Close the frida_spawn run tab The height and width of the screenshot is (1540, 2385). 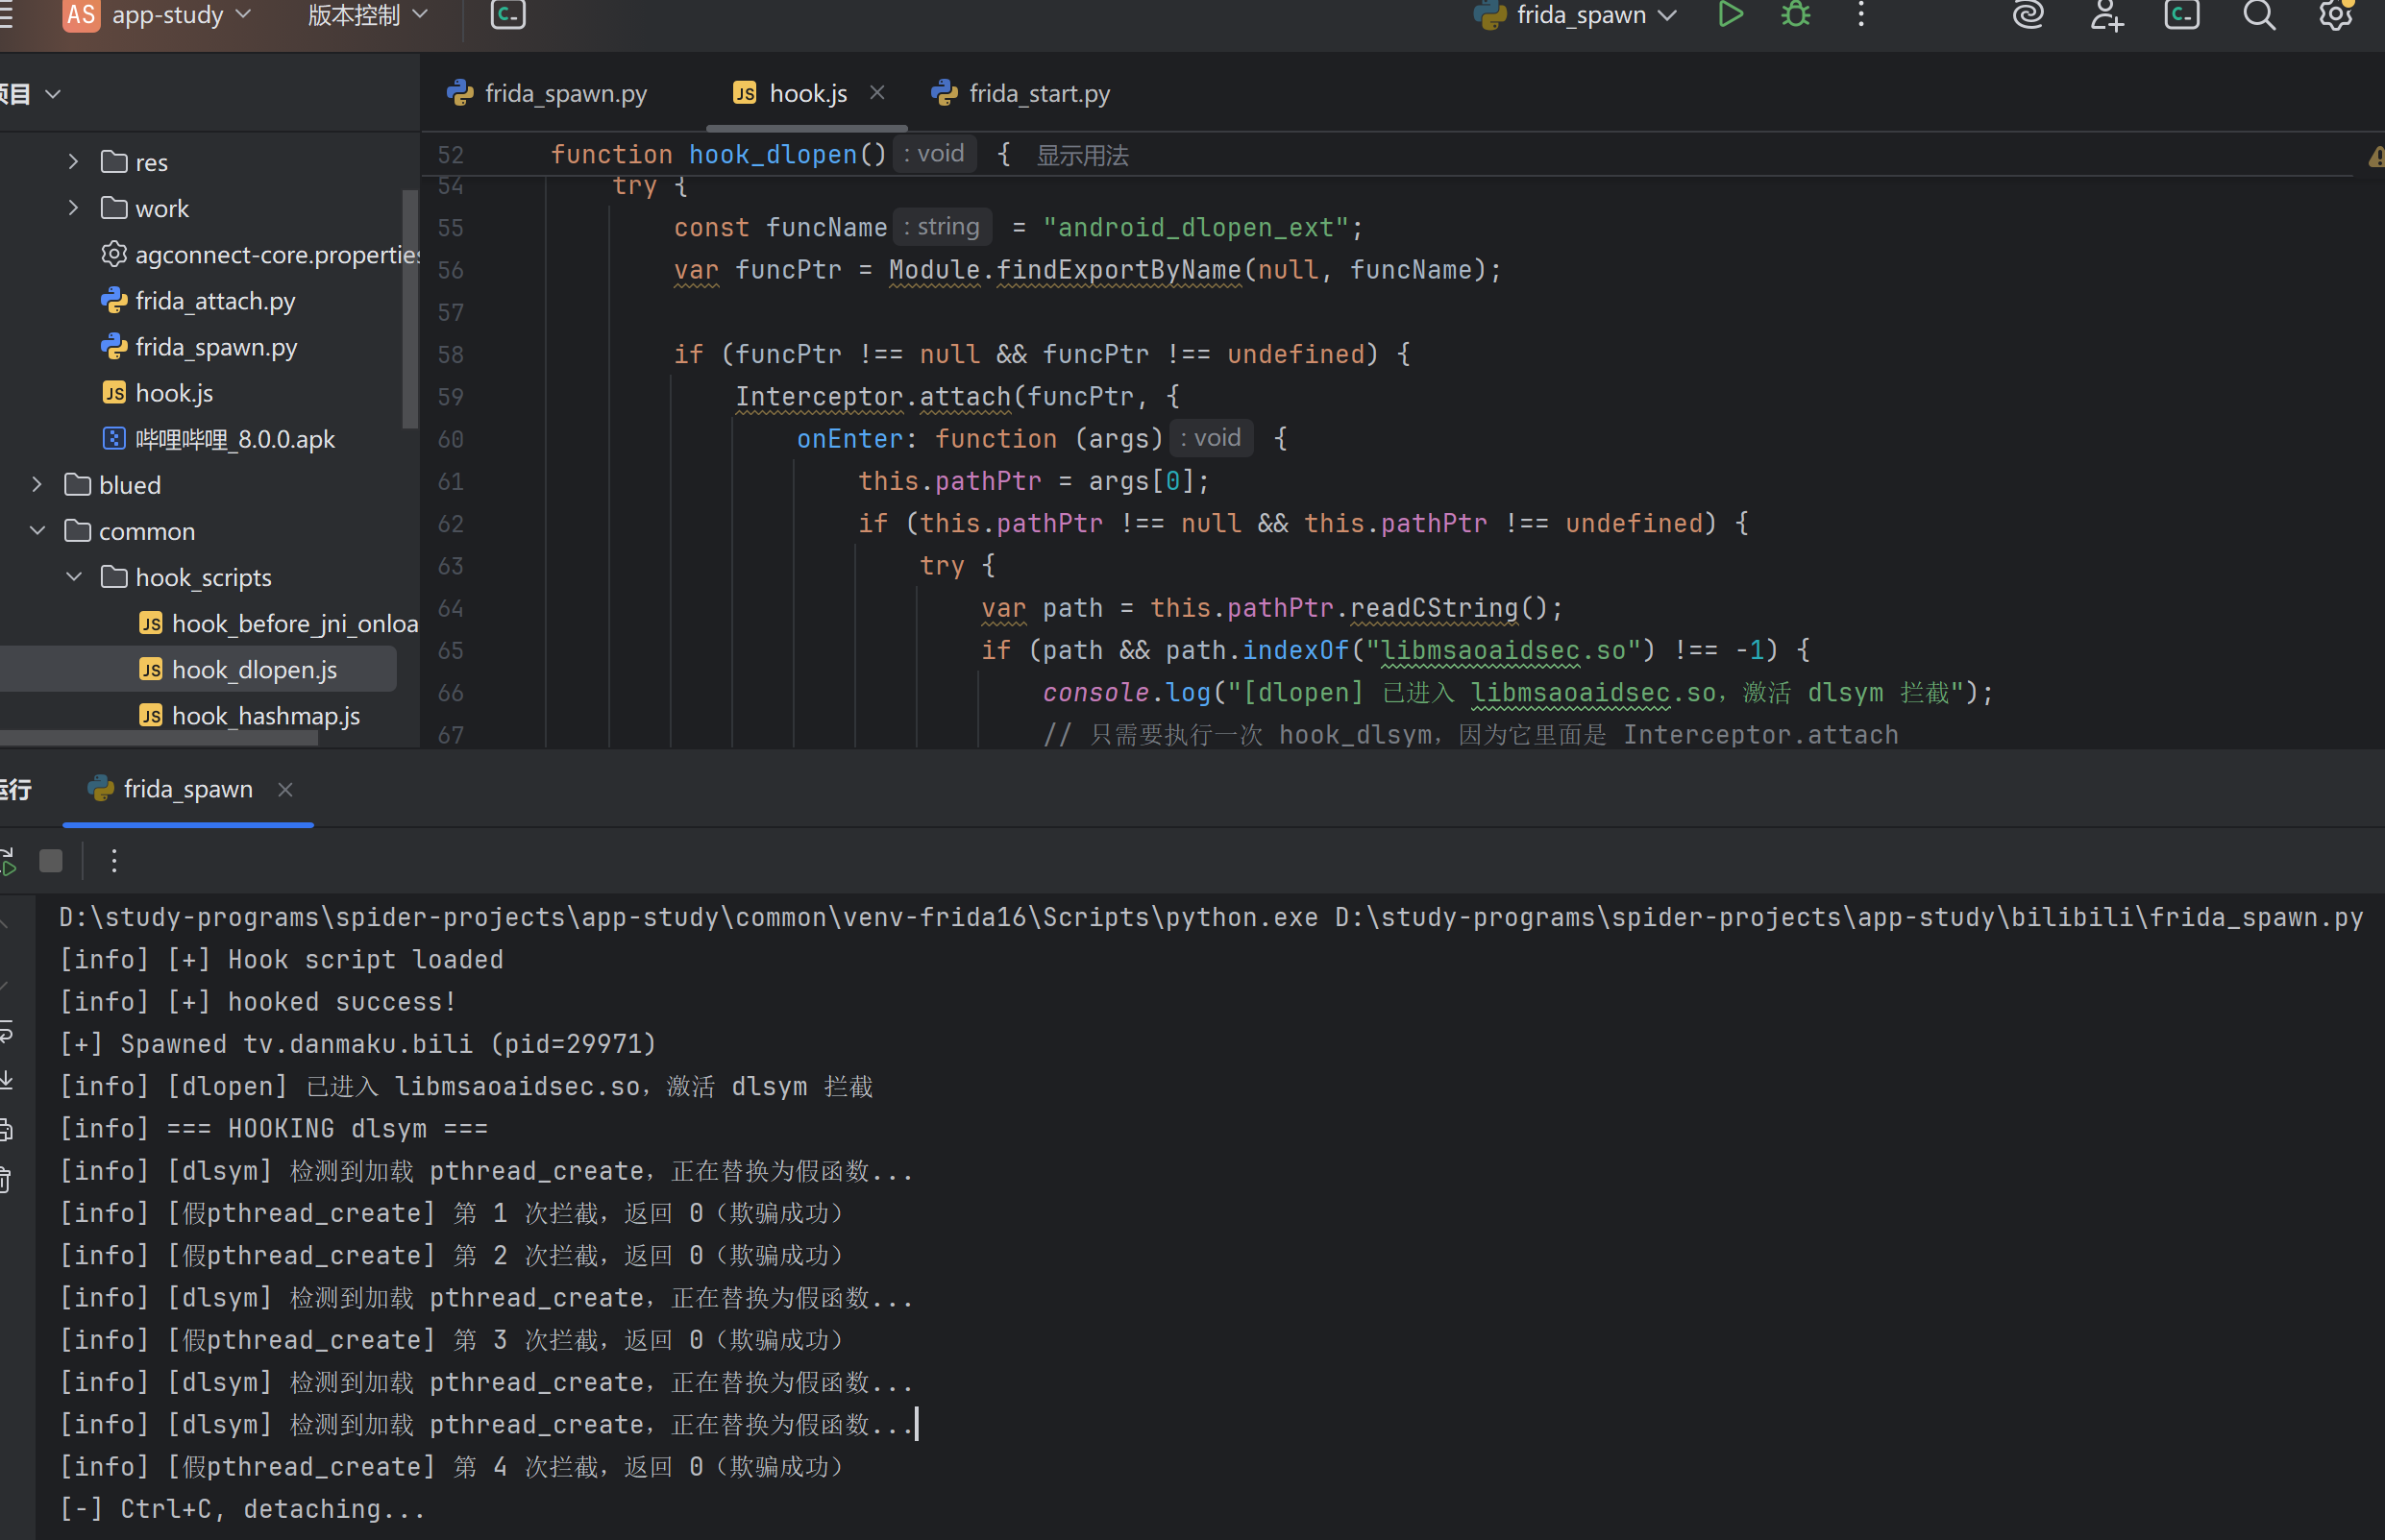(285, 790)
